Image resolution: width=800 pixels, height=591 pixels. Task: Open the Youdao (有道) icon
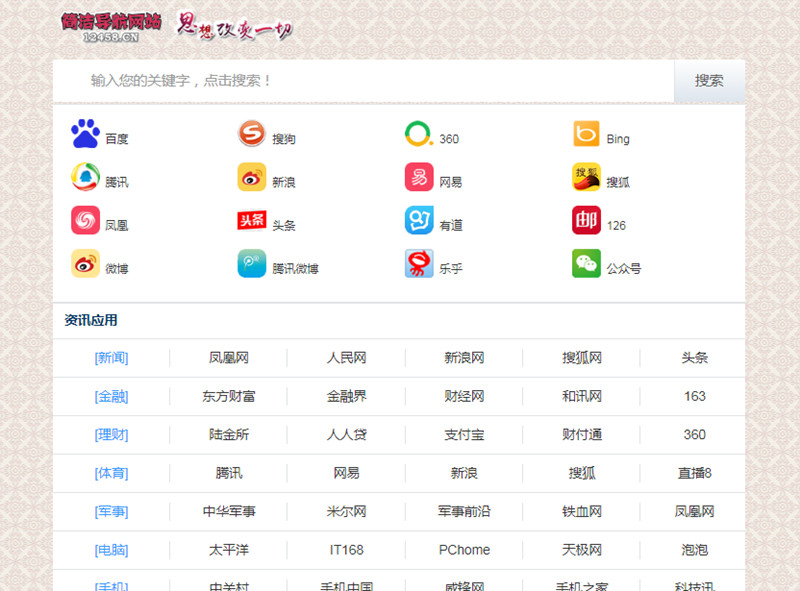point(419,220)
